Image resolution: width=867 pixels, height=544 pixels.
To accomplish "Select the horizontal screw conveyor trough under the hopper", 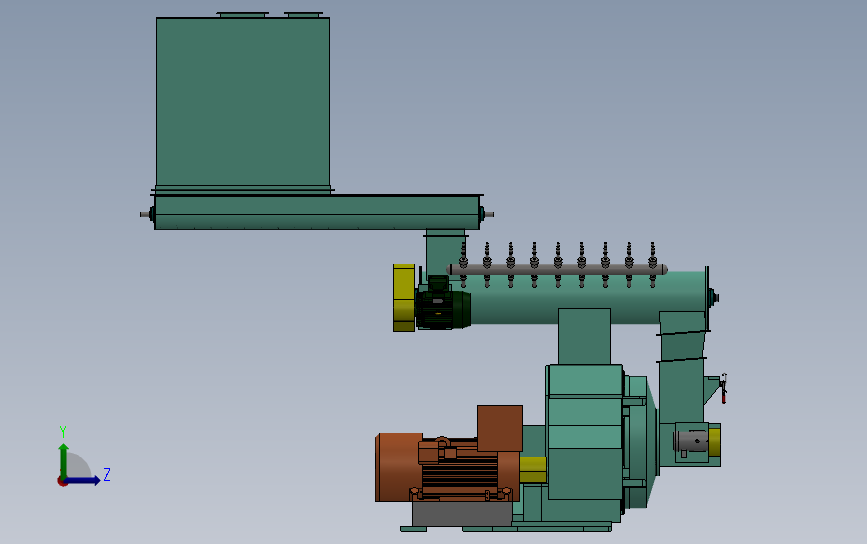I will [x=316, y=212].
